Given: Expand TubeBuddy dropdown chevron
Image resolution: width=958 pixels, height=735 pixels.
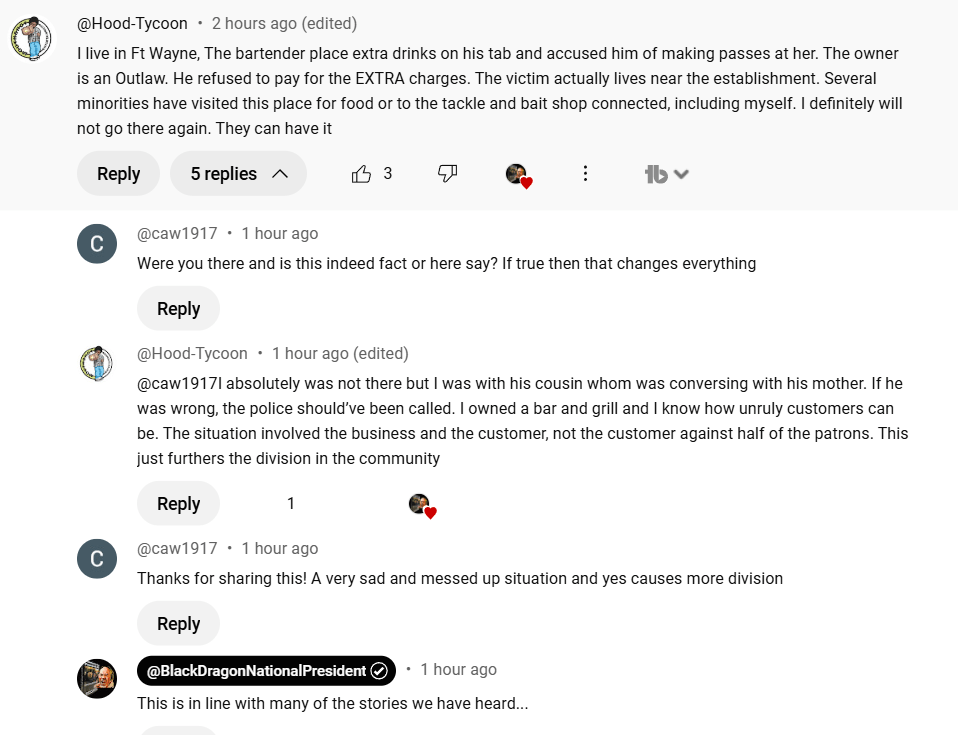Looking at the screenshot, I should [x=682, y=175].
